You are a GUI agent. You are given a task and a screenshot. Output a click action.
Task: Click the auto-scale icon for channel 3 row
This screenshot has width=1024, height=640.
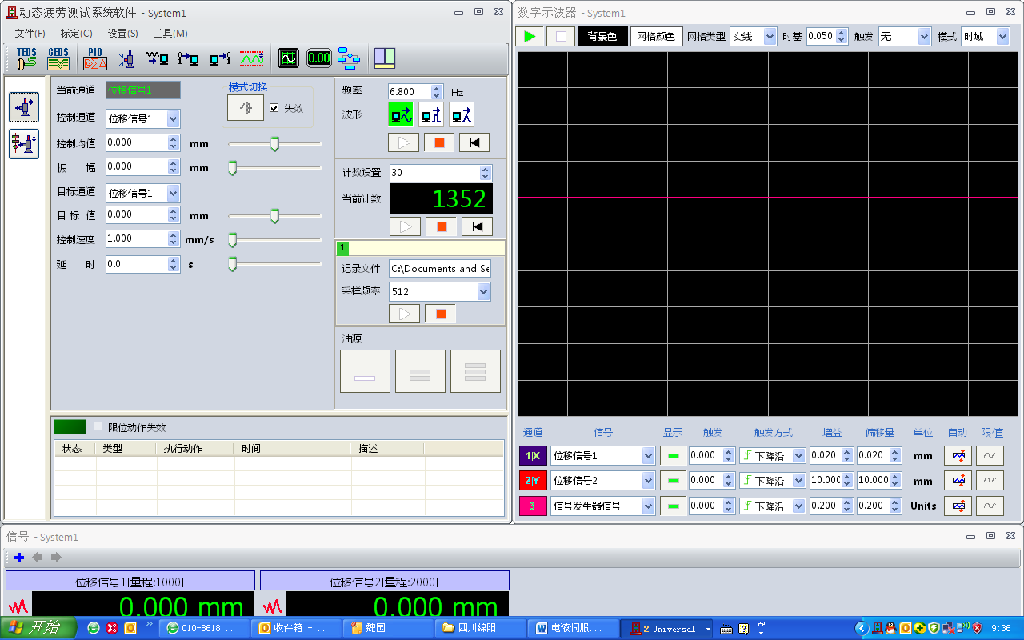point(958,505)
